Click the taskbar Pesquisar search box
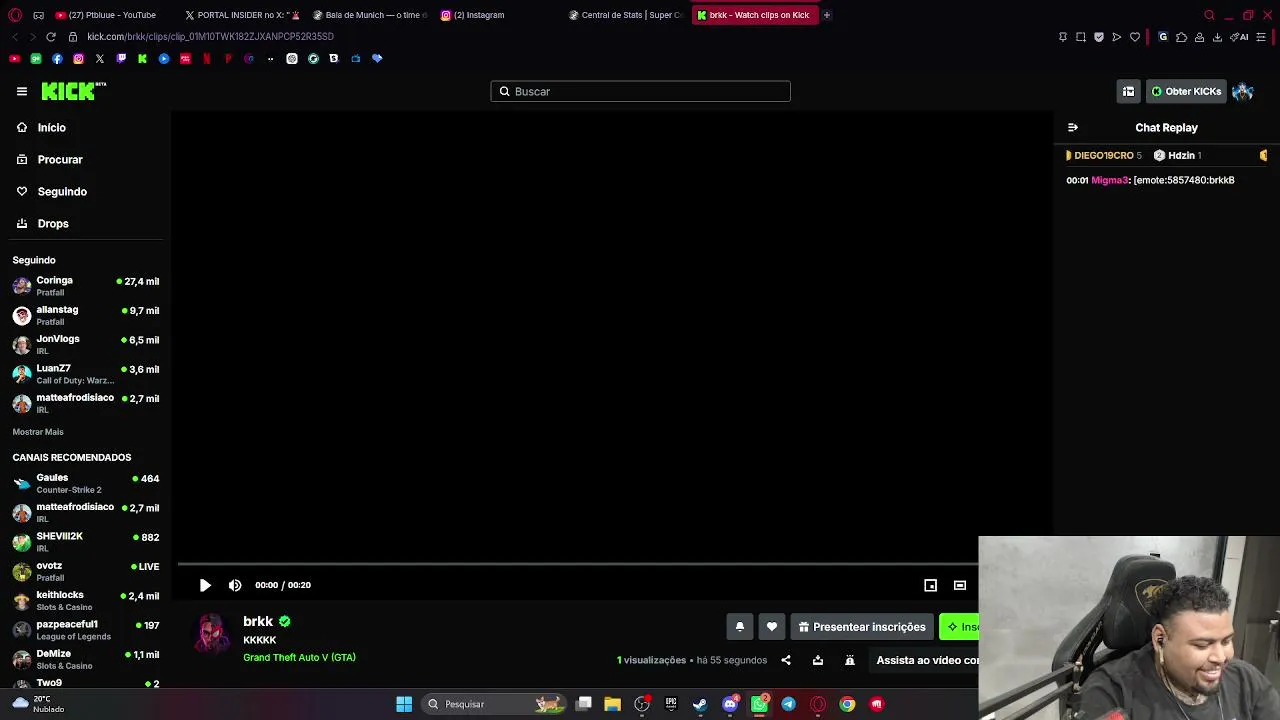The width and height of the screenshot is (1280, 720). tap(493, 704)
